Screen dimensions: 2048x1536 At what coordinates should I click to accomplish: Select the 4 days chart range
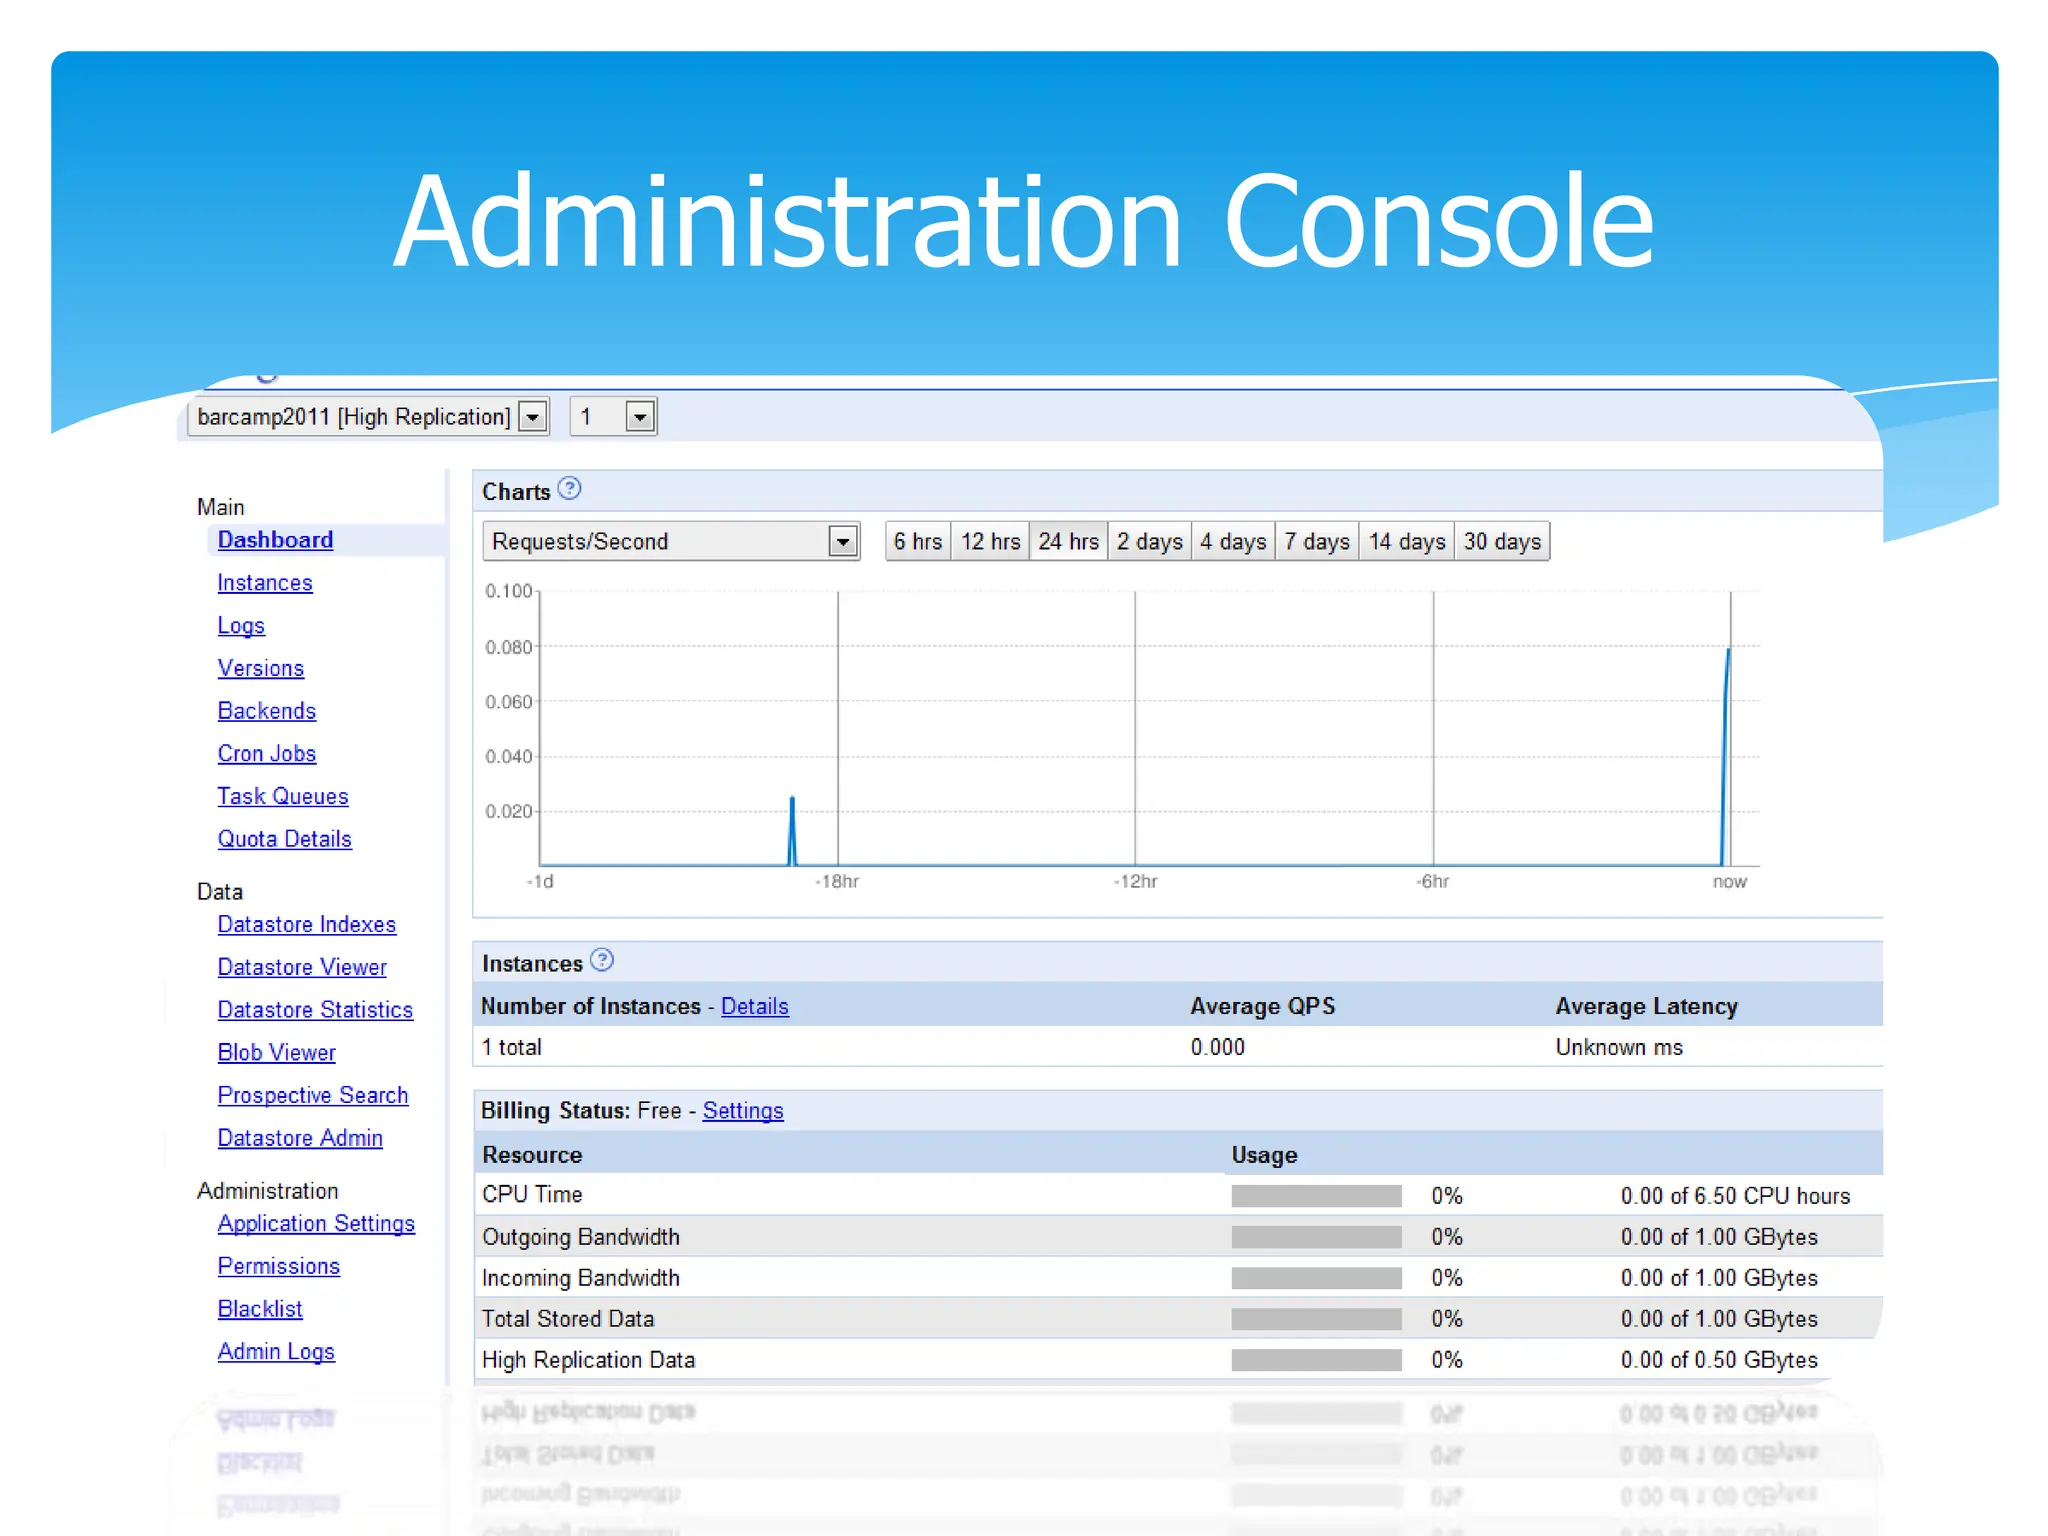point(1233,541)
